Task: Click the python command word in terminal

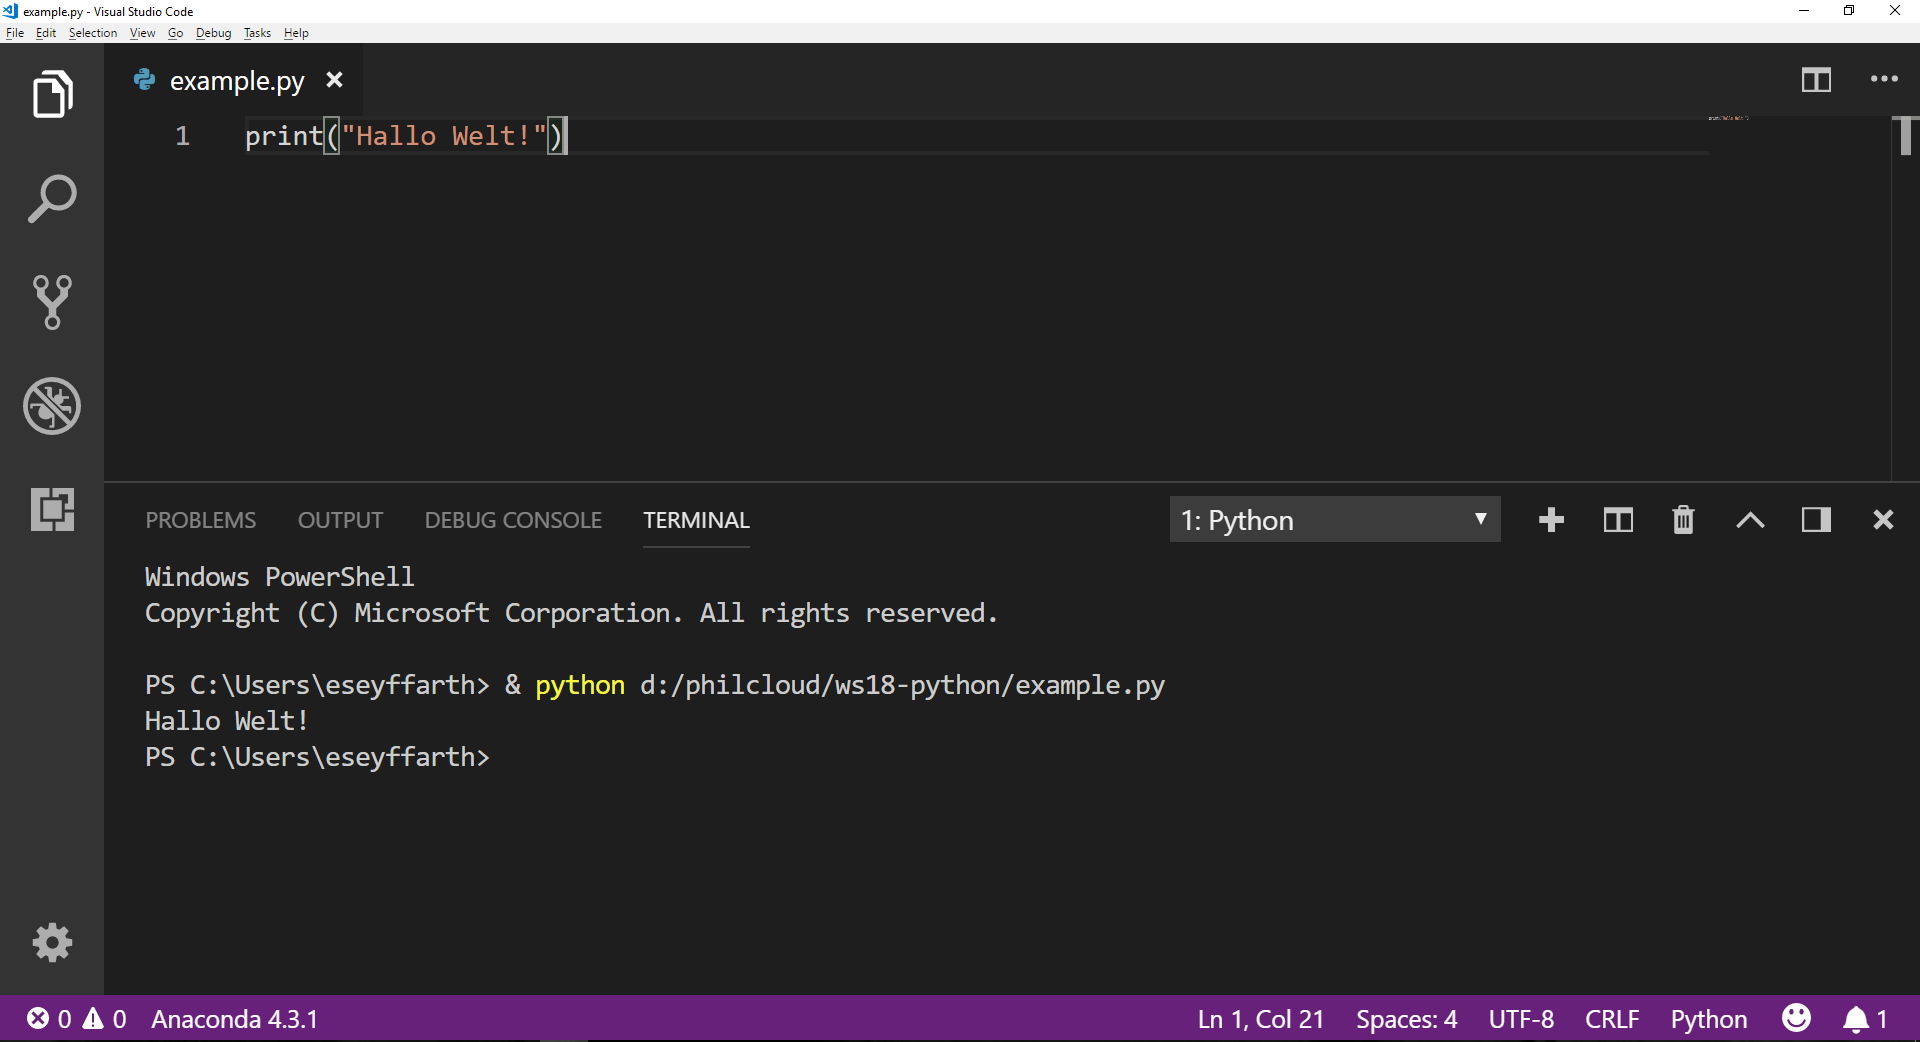Action: (580, 685)
